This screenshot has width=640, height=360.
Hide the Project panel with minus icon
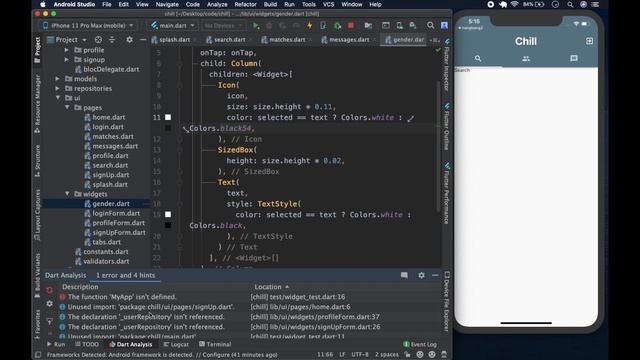point(142,40)
